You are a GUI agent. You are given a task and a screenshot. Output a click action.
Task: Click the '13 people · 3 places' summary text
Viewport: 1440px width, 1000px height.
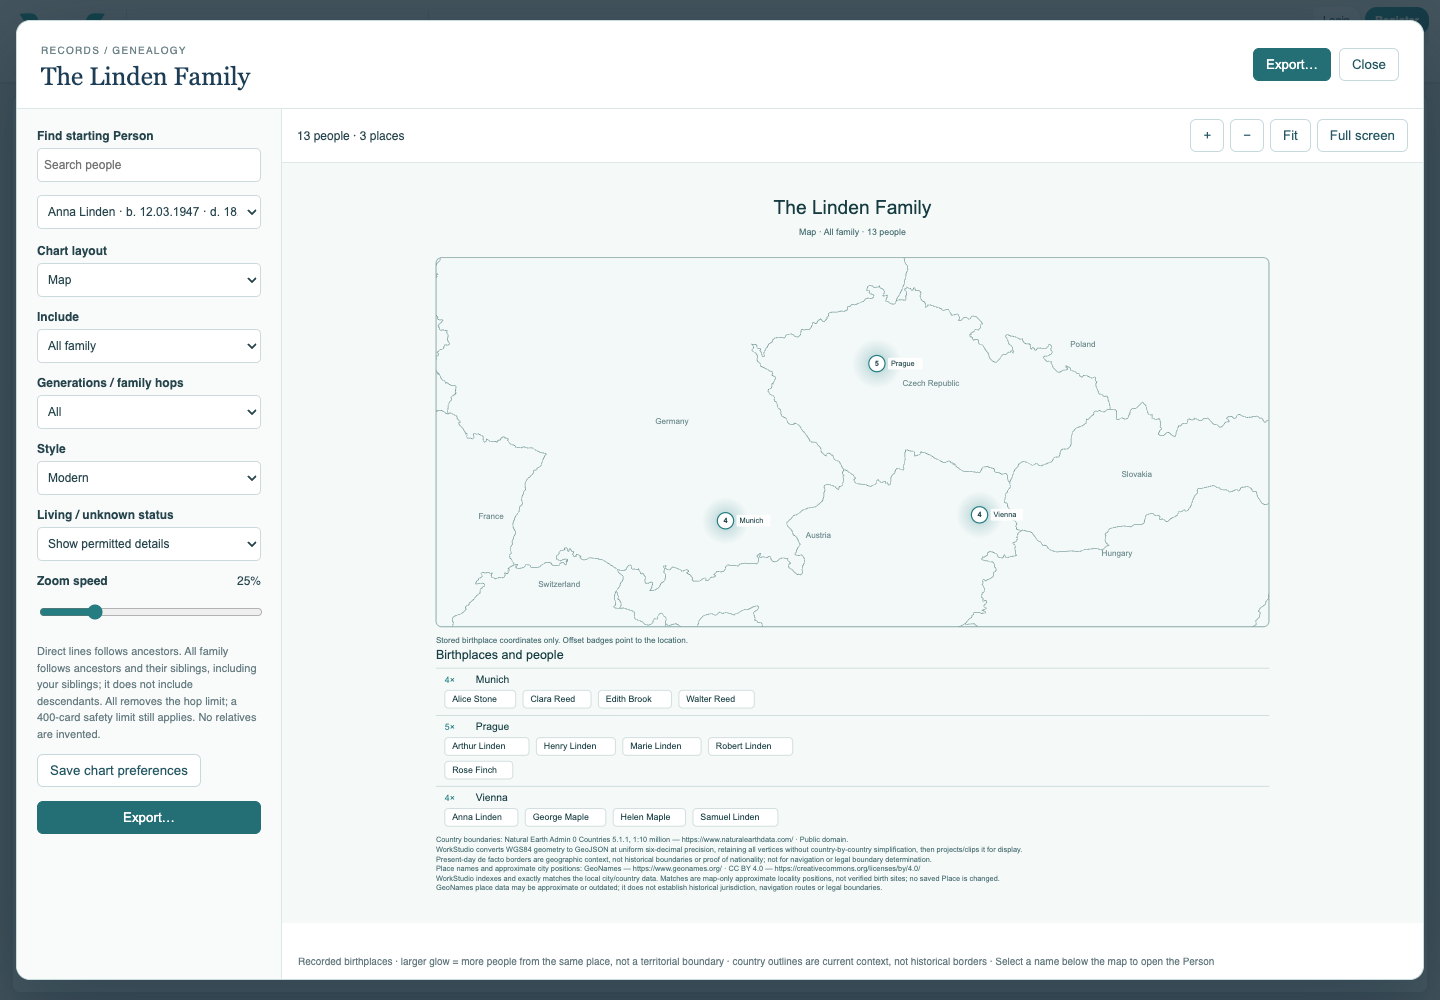(x=351, y=136)
